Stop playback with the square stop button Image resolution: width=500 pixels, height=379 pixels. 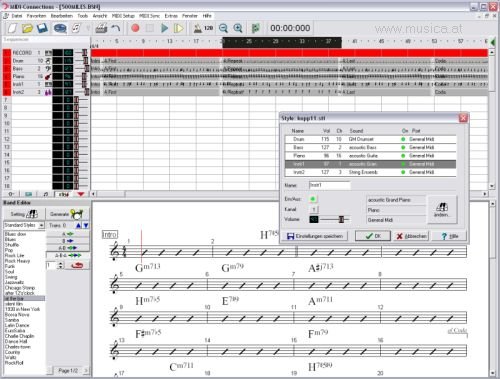pos(150,28)
